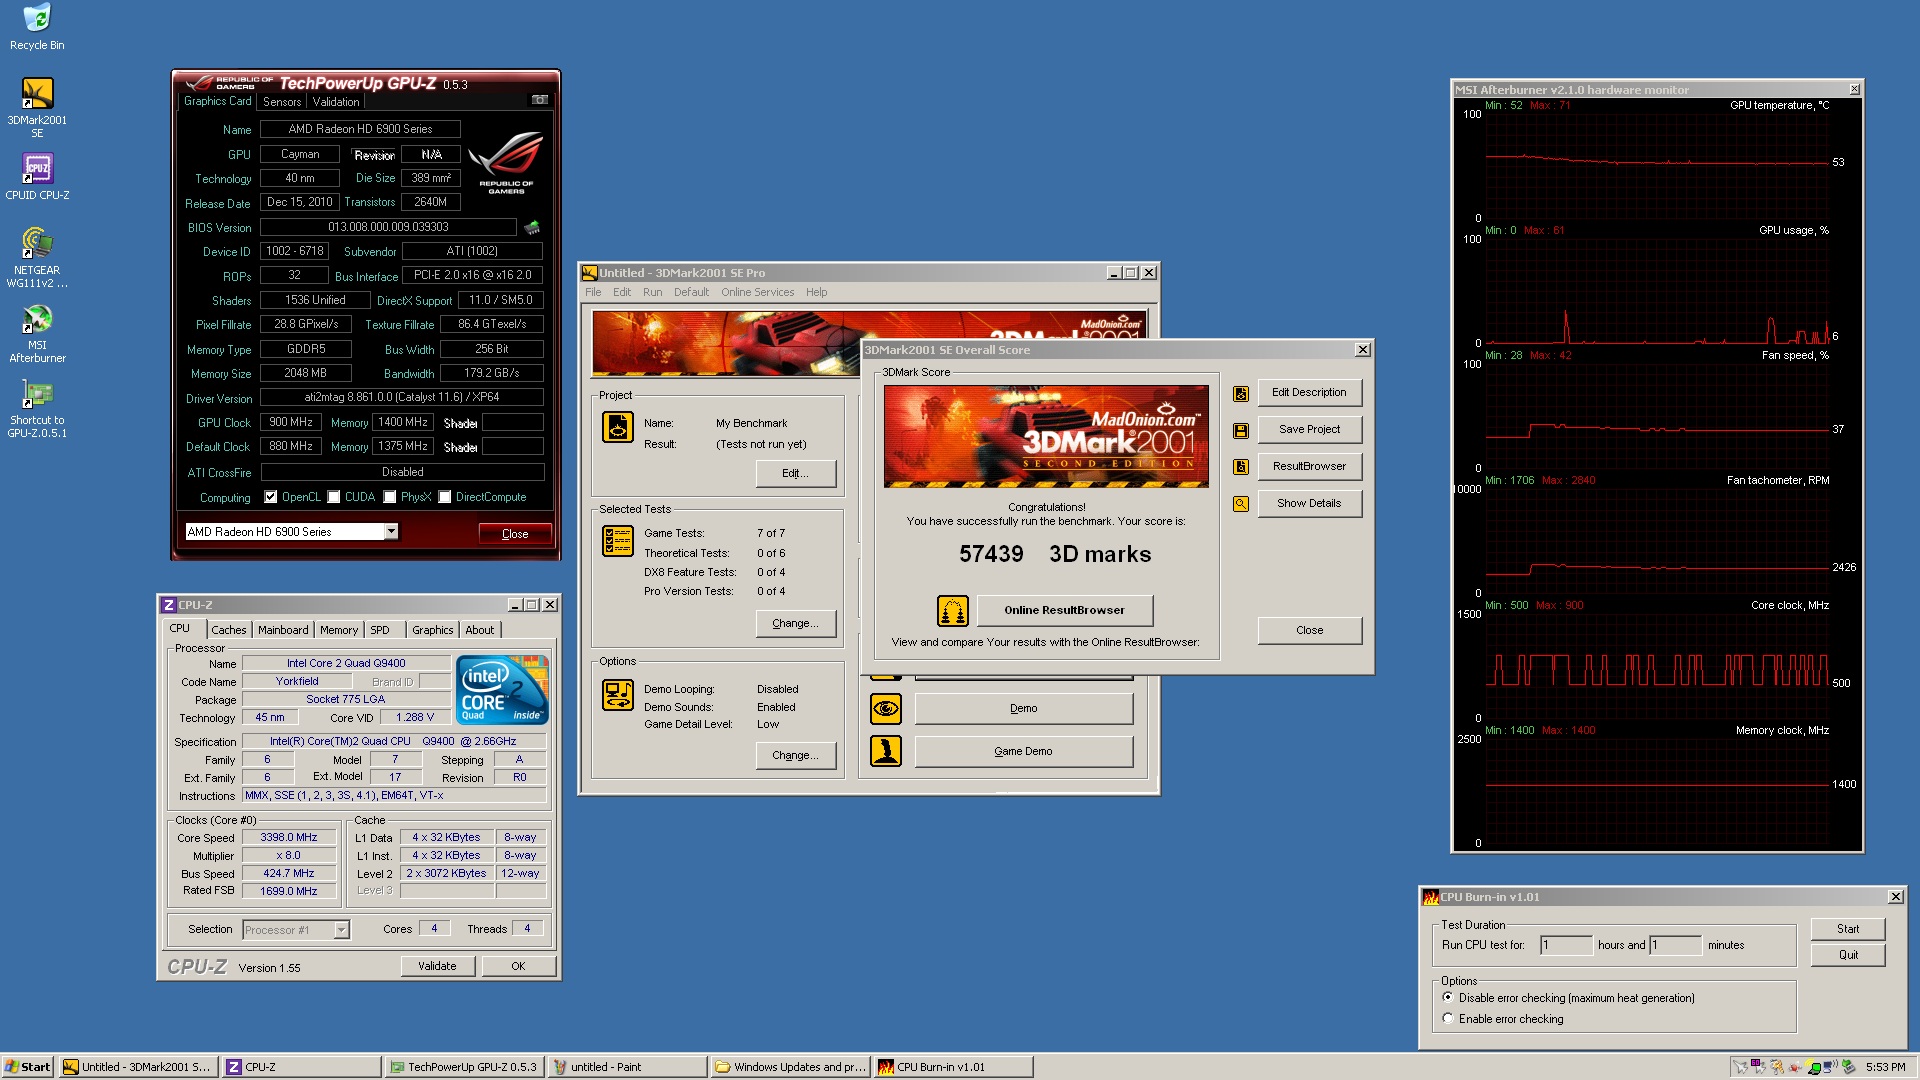This screenshot has height=1080, width=1920.
Task: Open the Mainboard tab in CPU-Z
Action: coord(283,630)
